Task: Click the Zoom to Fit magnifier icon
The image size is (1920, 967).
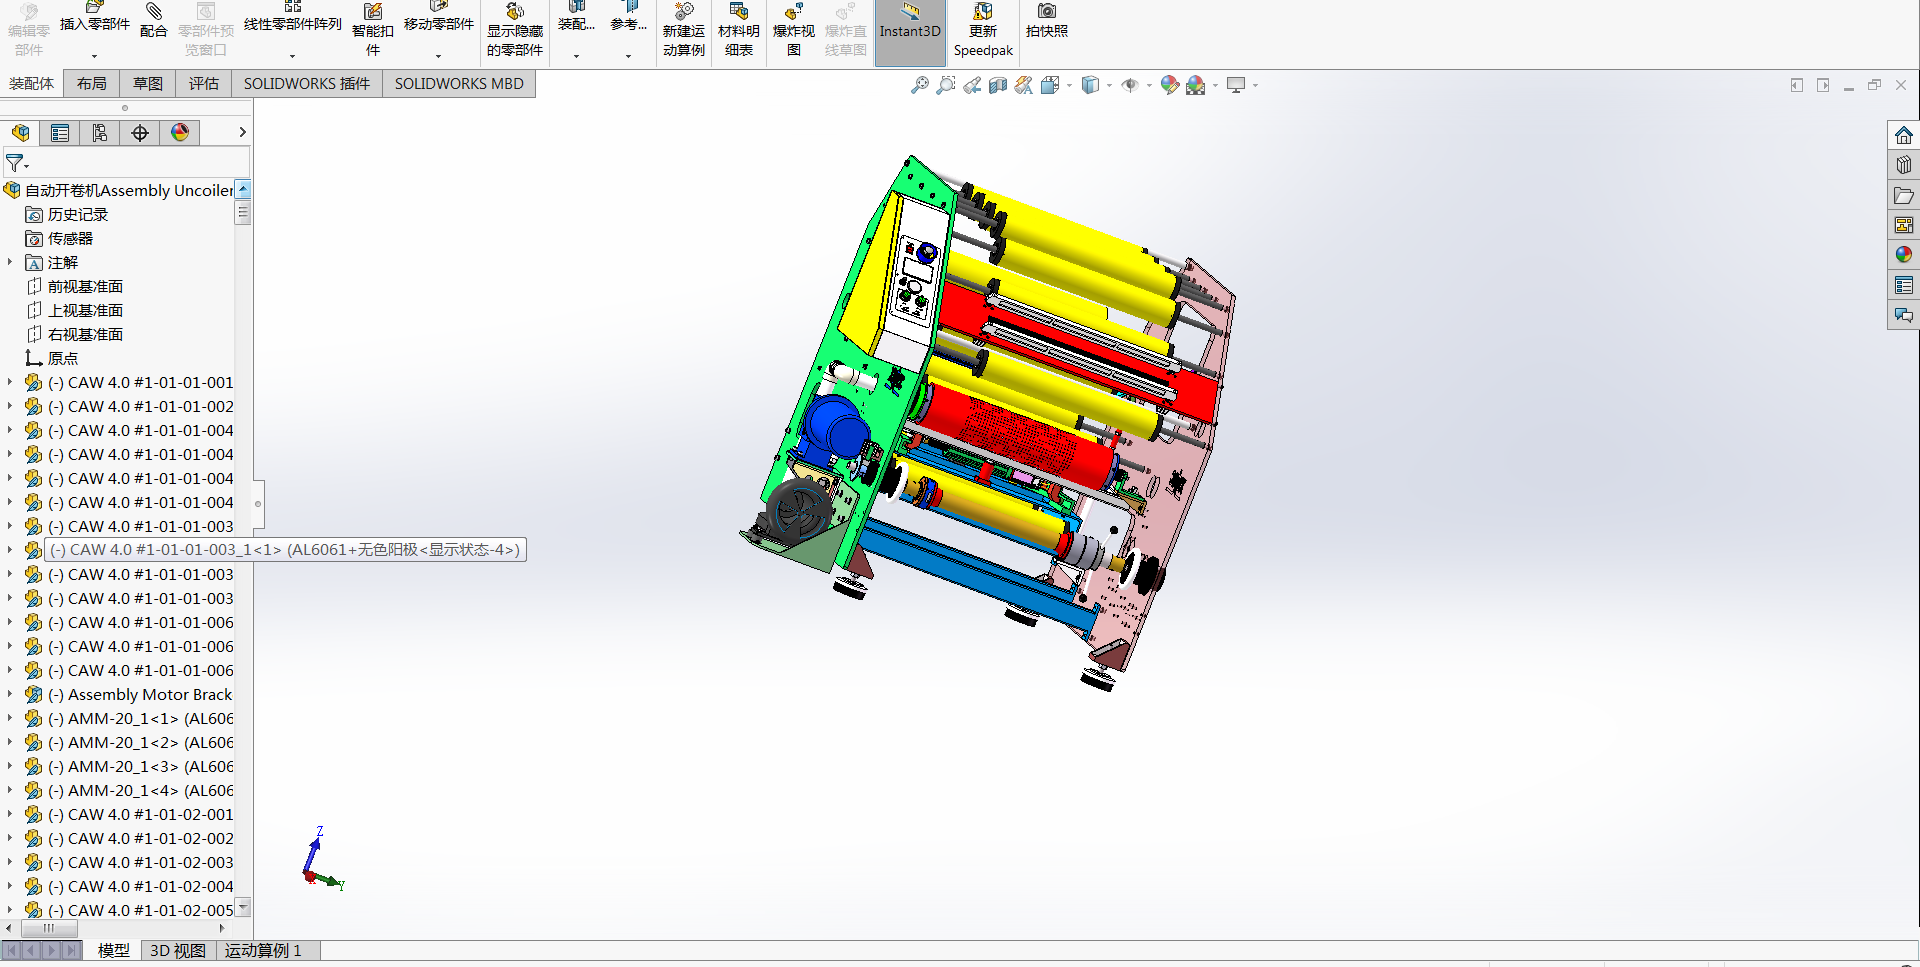Action: 919,86
